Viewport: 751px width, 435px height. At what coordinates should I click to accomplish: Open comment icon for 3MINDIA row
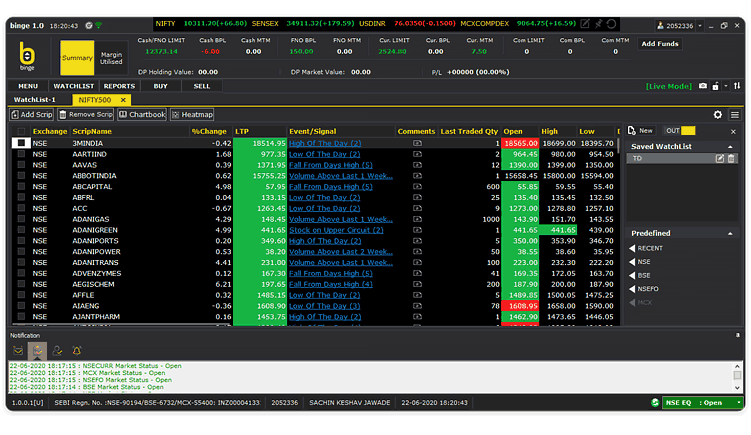click(x=417, y=143)
